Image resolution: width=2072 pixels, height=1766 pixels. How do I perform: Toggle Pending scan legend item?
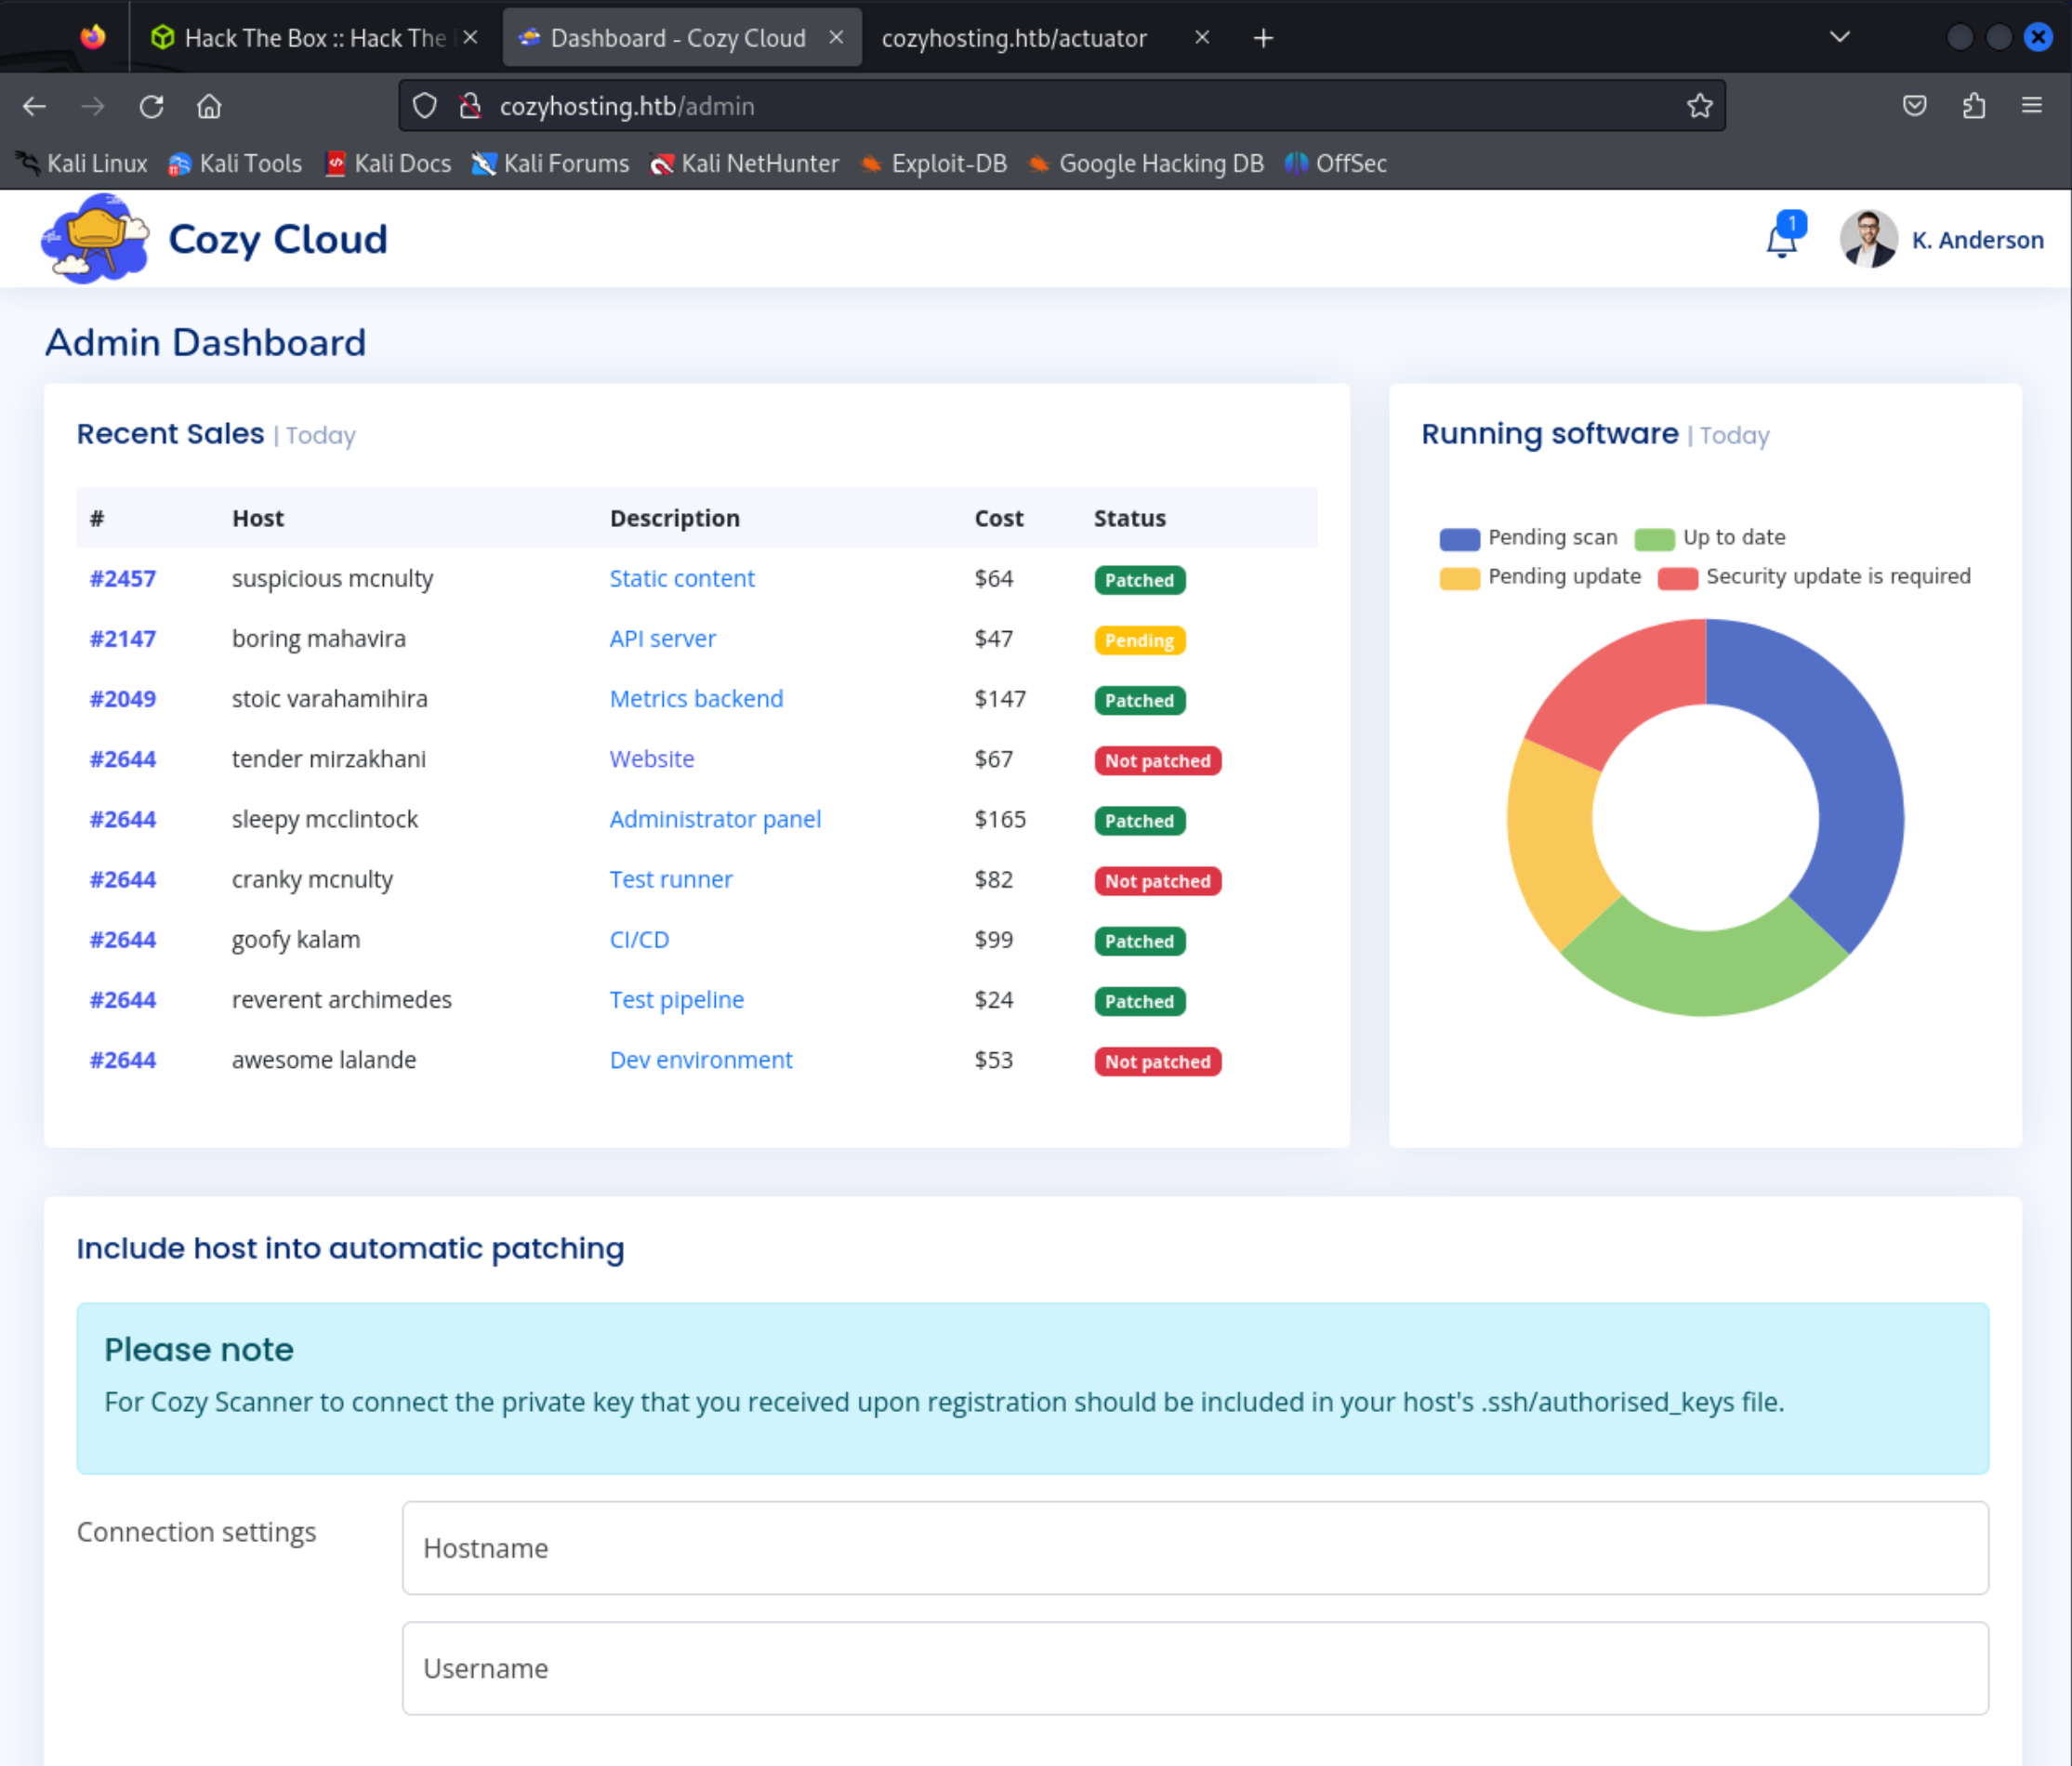click(x=1528, y=538)
